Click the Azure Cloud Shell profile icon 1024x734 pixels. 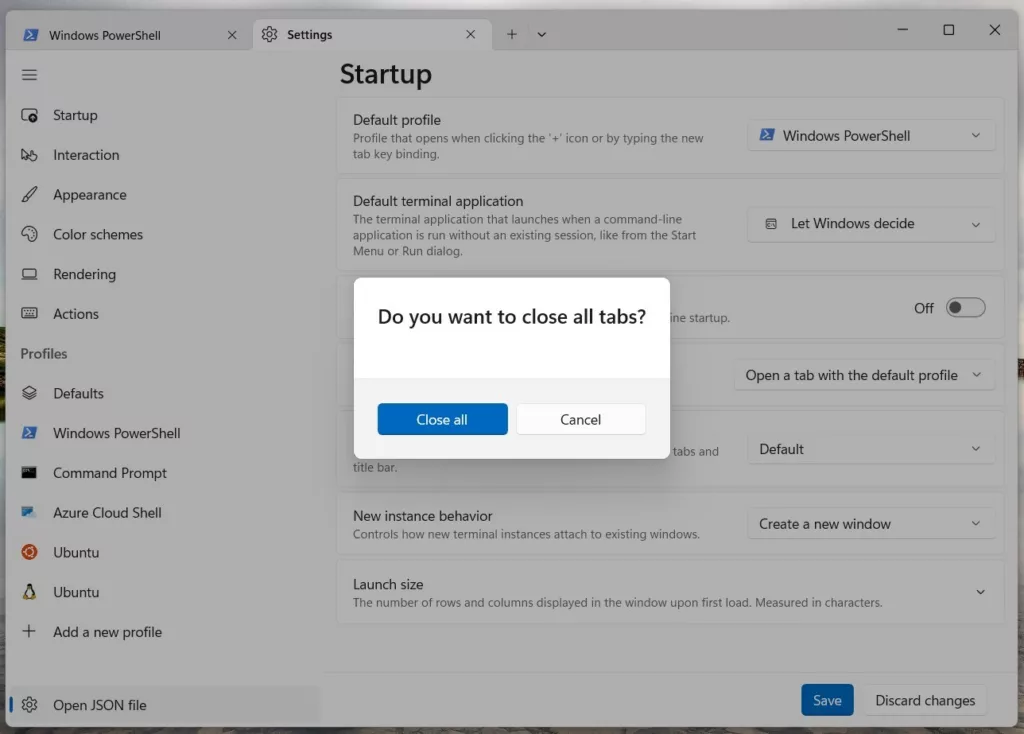(29, 512)
